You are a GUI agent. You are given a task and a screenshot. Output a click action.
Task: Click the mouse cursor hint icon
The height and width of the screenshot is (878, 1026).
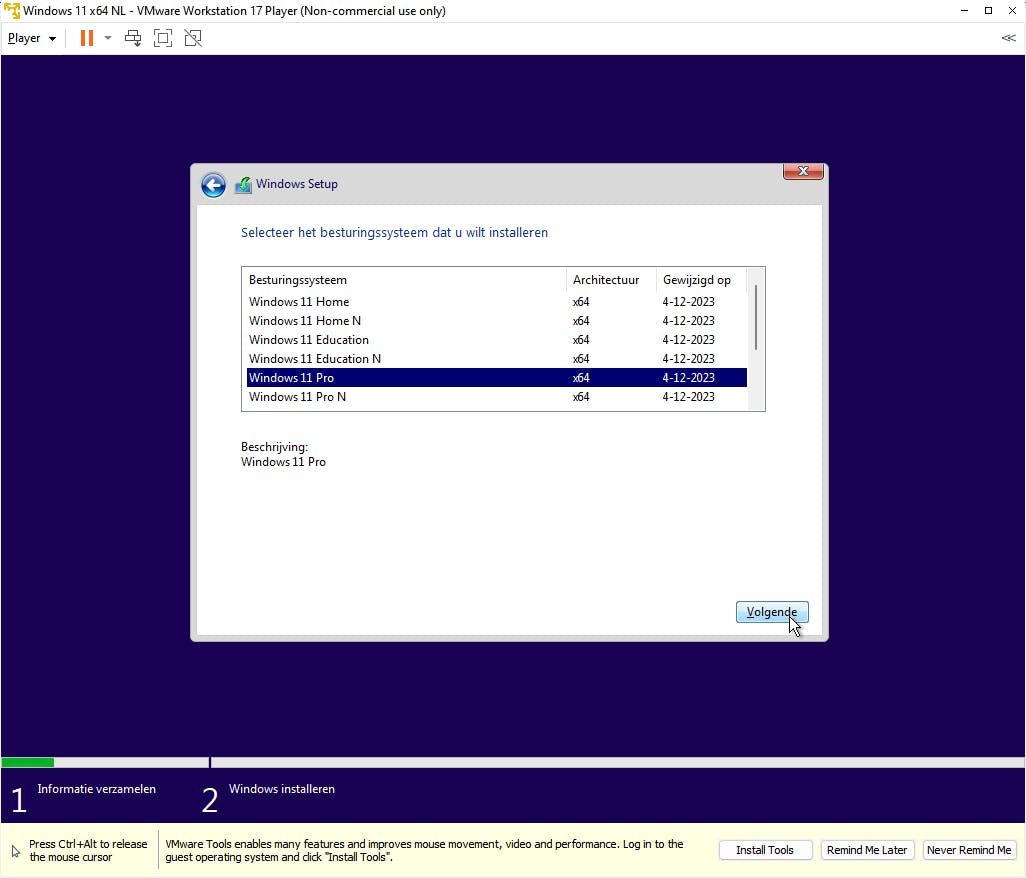pos(16,851)
